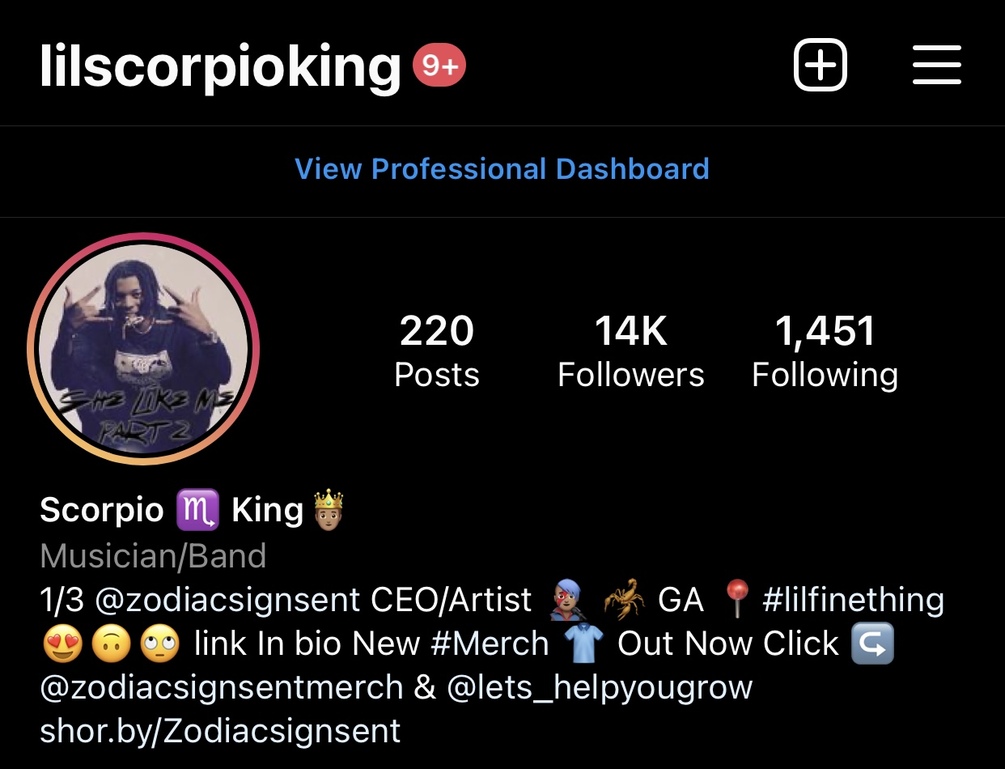
Task: Tap the new post plus icon
Action: coord(820,65)
